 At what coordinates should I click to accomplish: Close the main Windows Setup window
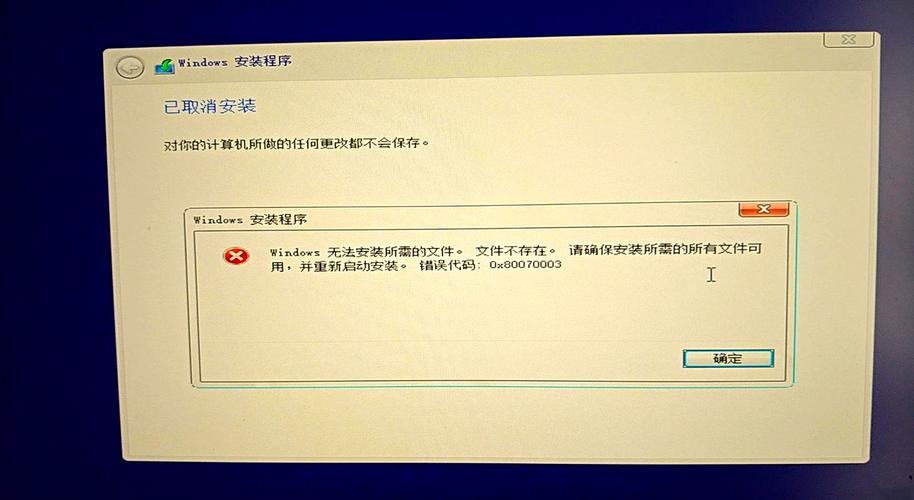coord(848,40)
